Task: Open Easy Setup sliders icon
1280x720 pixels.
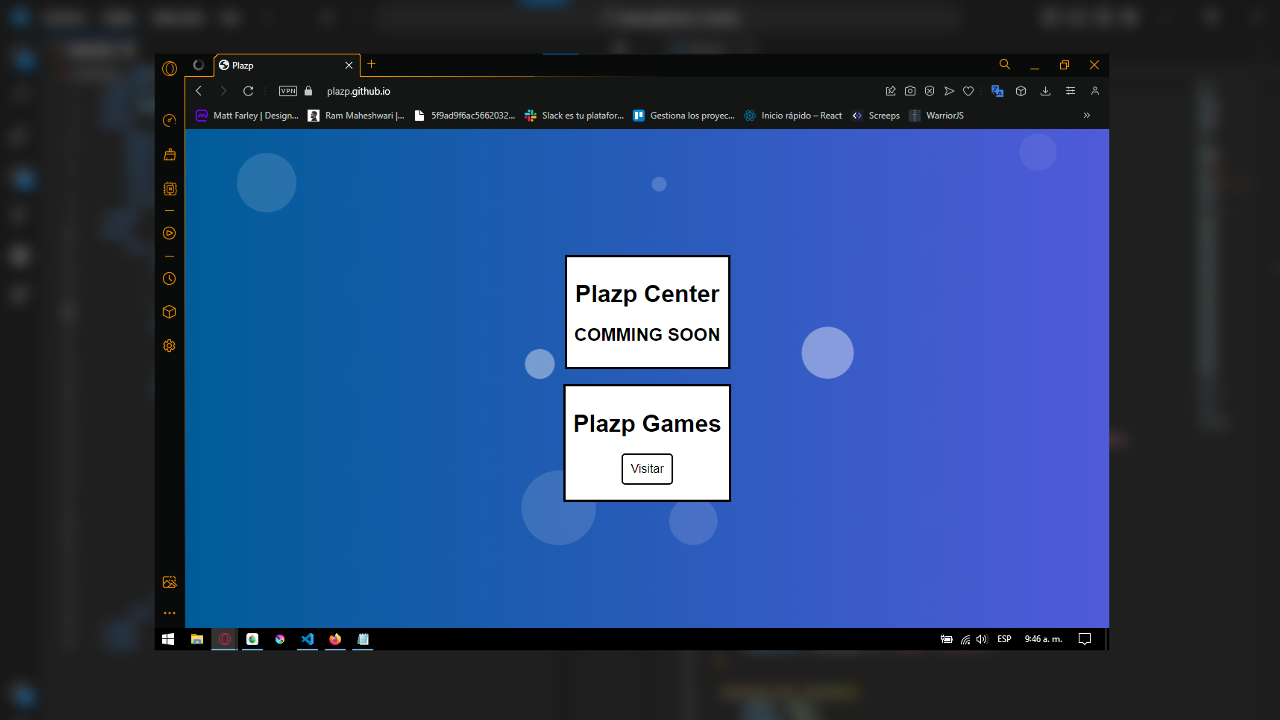Action: 1070,91
